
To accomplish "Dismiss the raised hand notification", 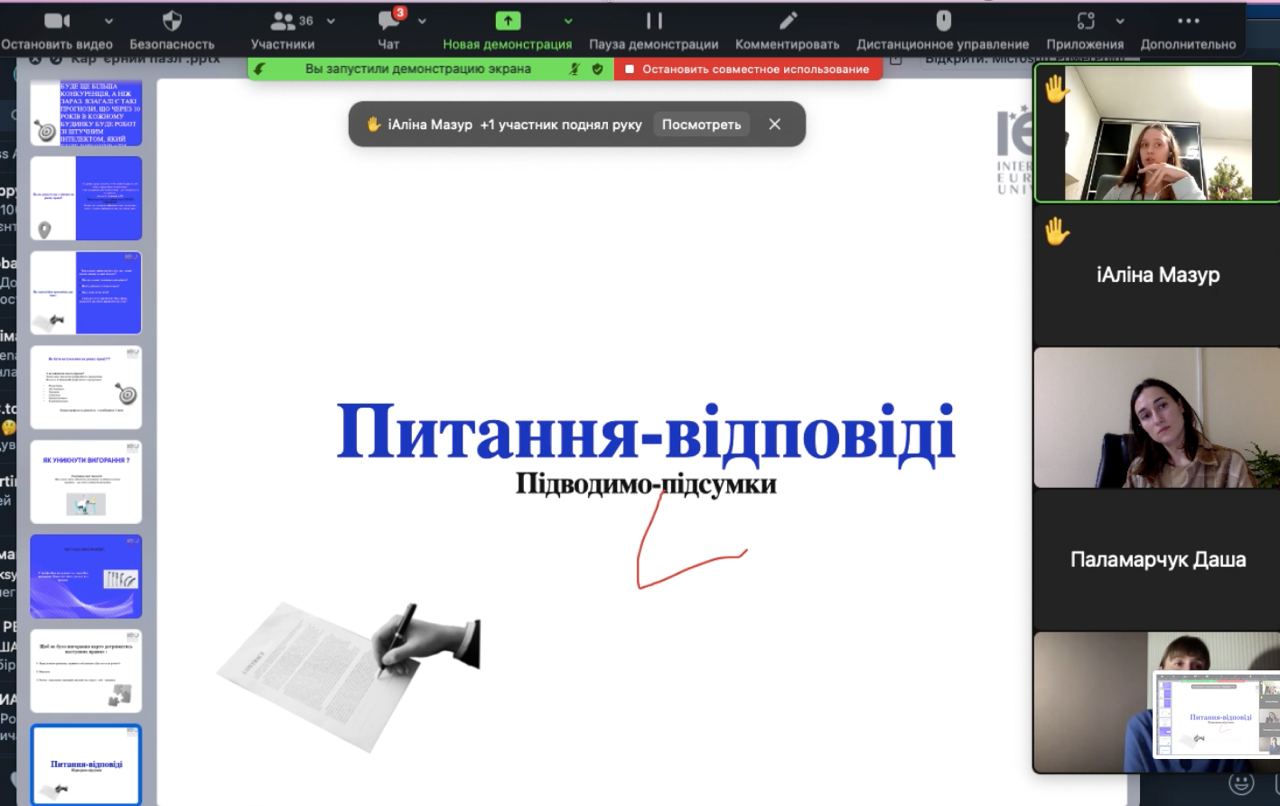I will pos(774,124).
